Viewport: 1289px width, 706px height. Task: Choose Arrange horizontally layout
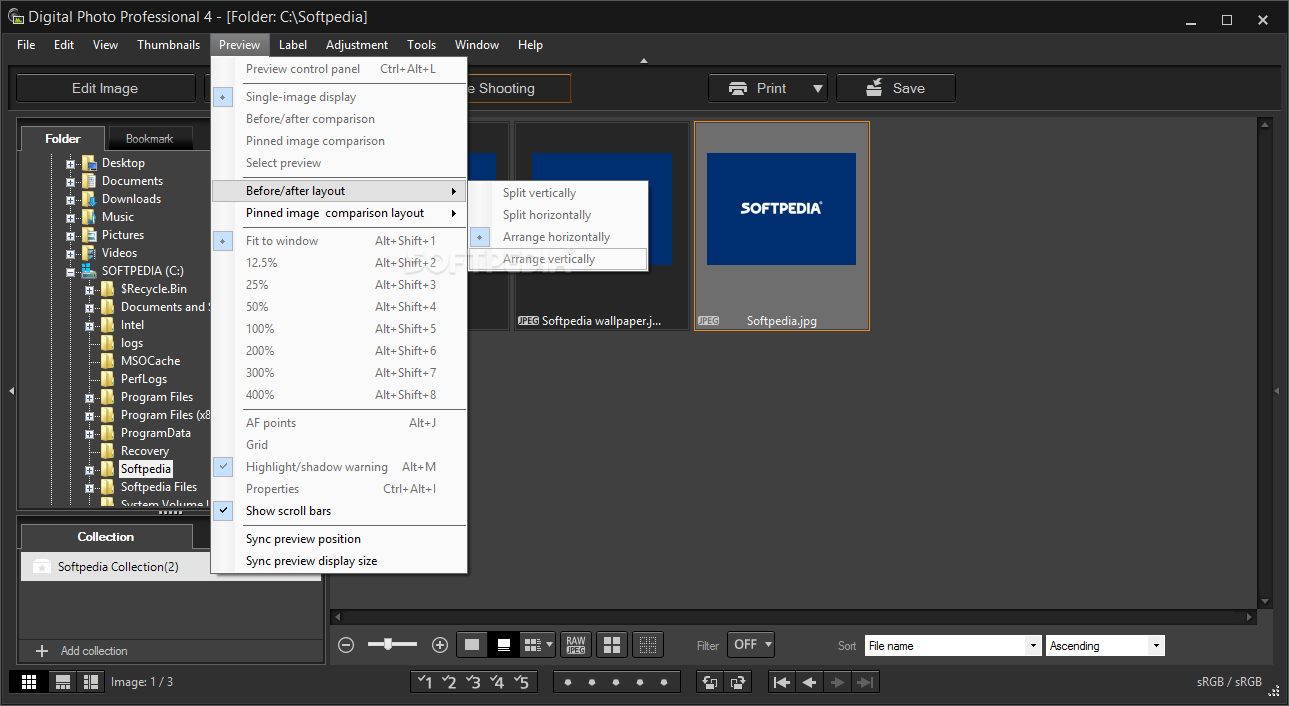pos(558,237)
